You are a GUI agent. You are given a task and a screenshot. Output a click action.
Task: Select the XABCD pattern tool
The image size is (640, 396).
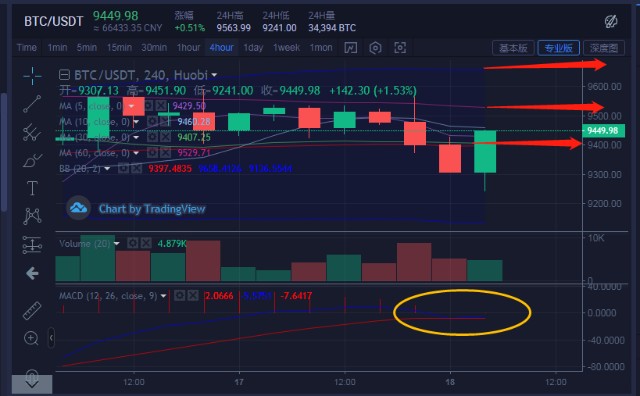coord(32,216)
